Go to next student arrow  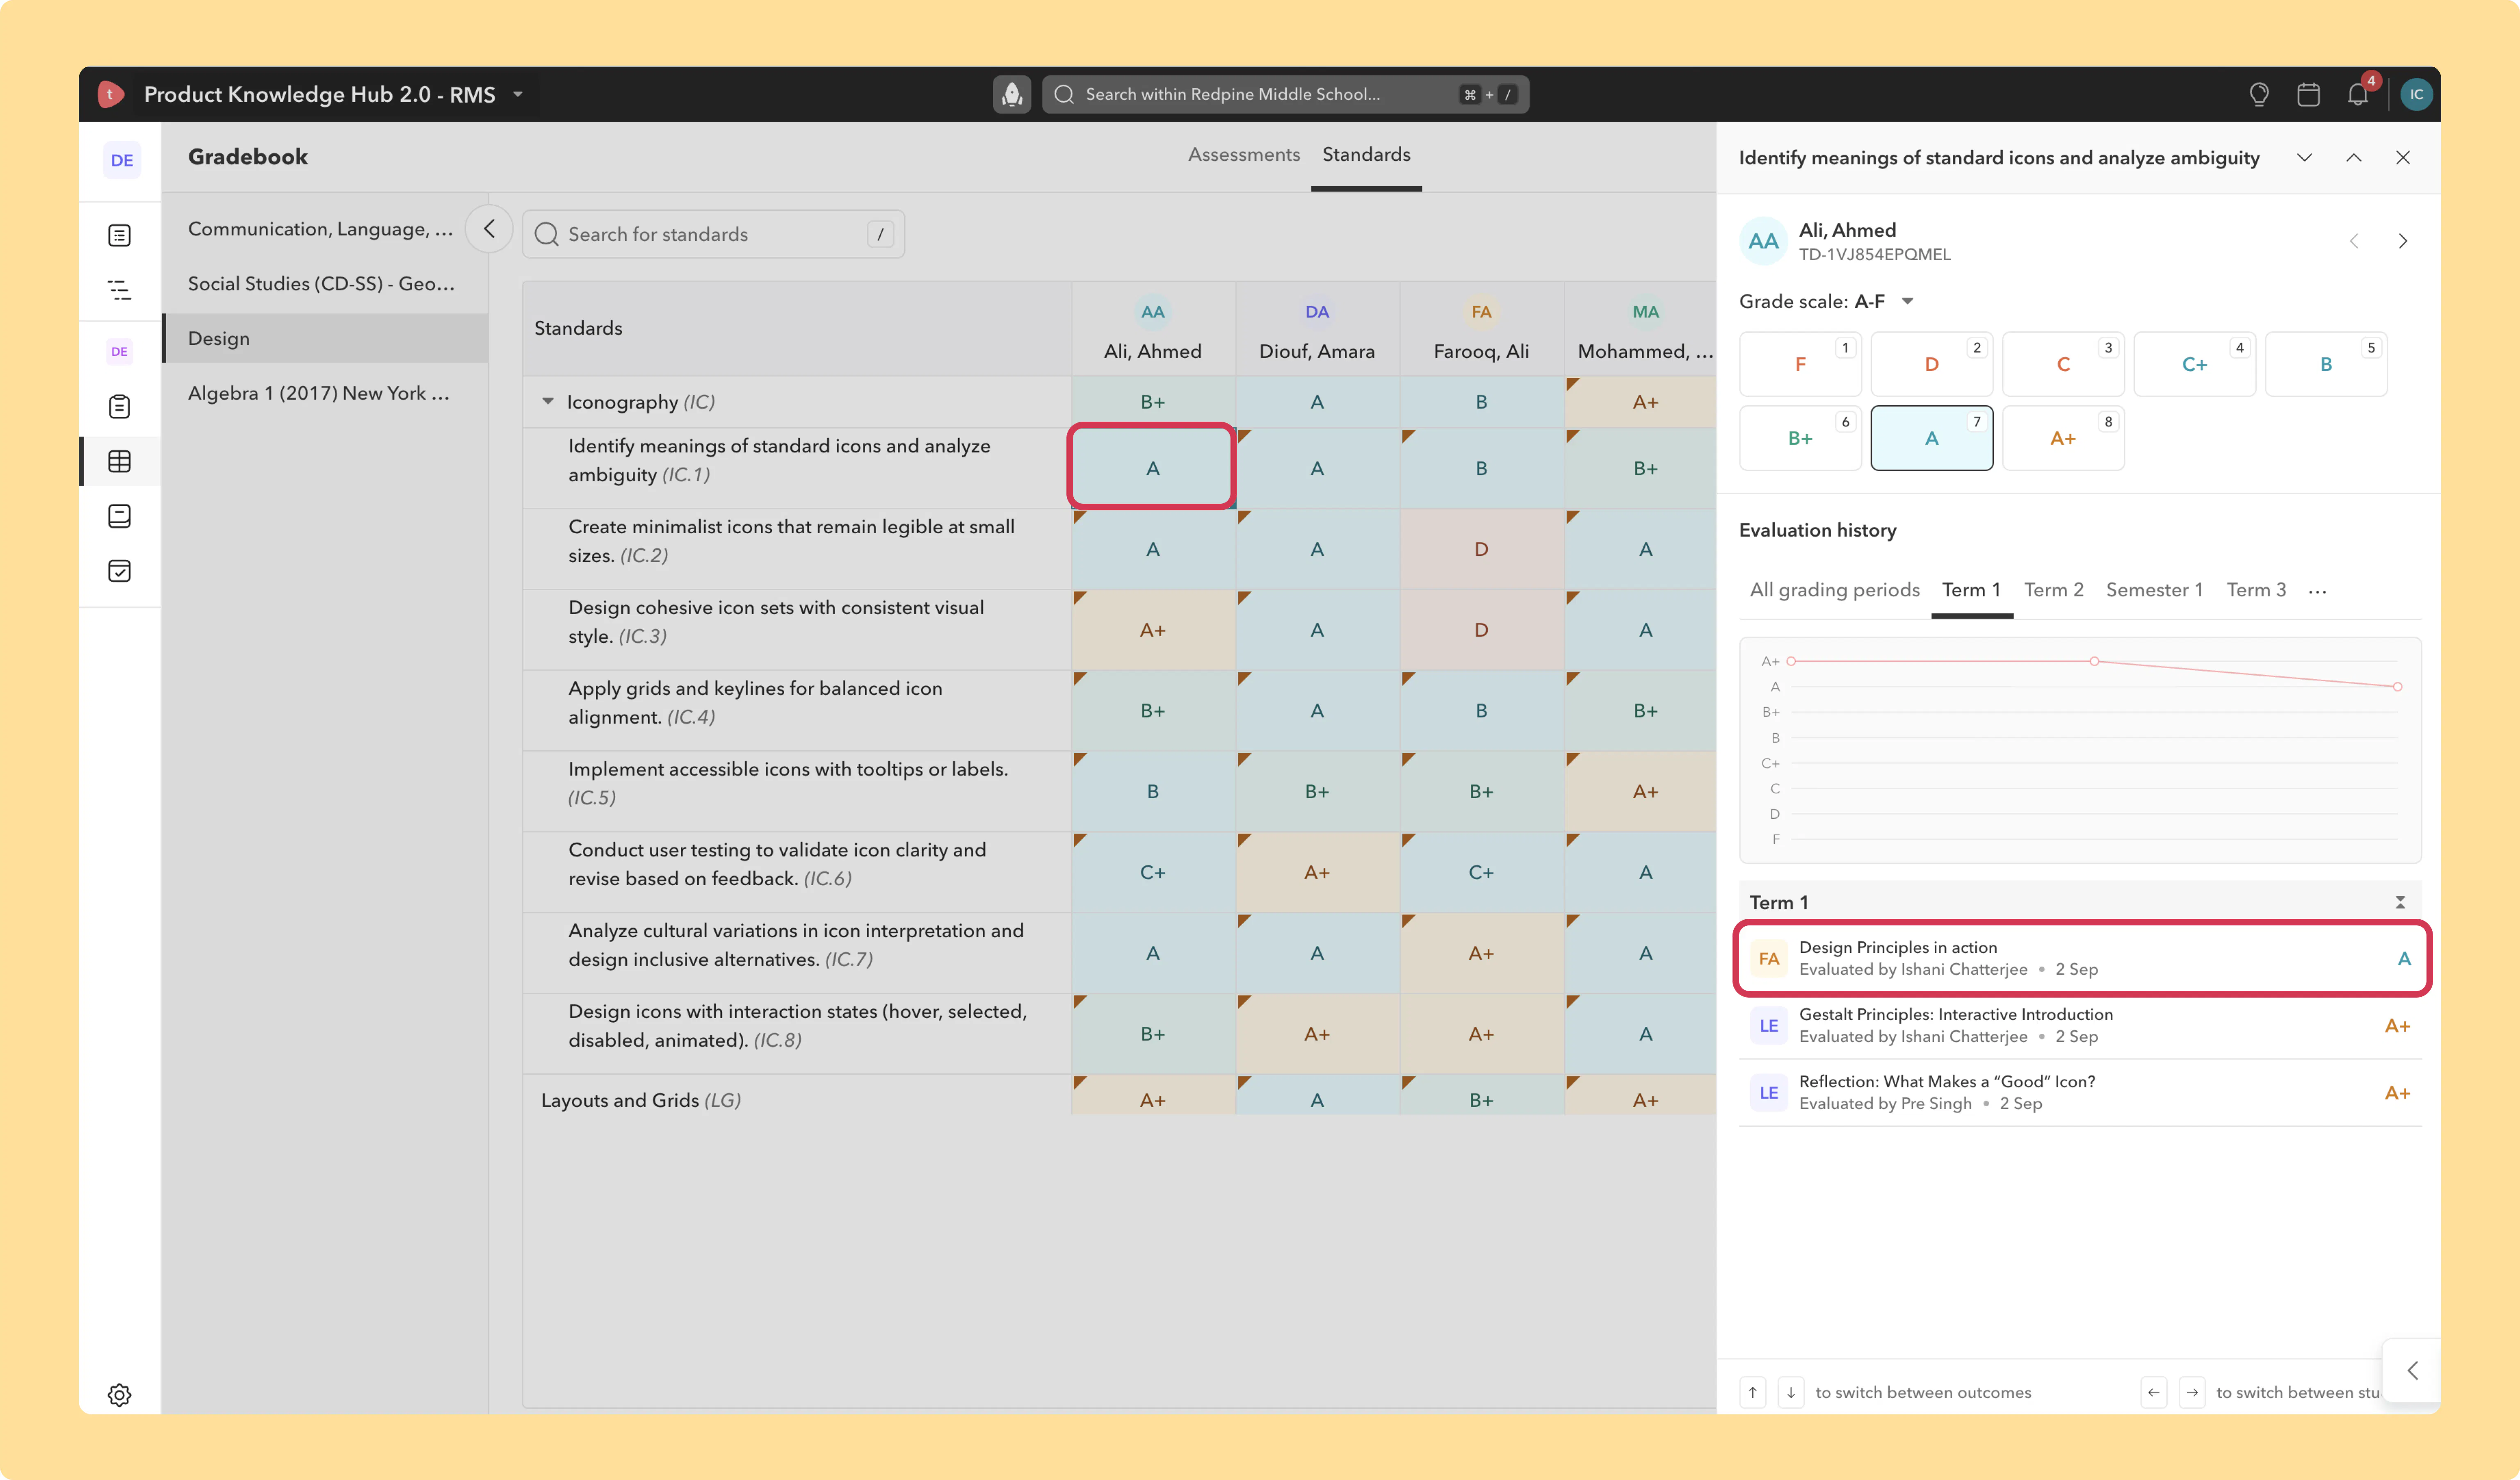tap(2403, 241)
